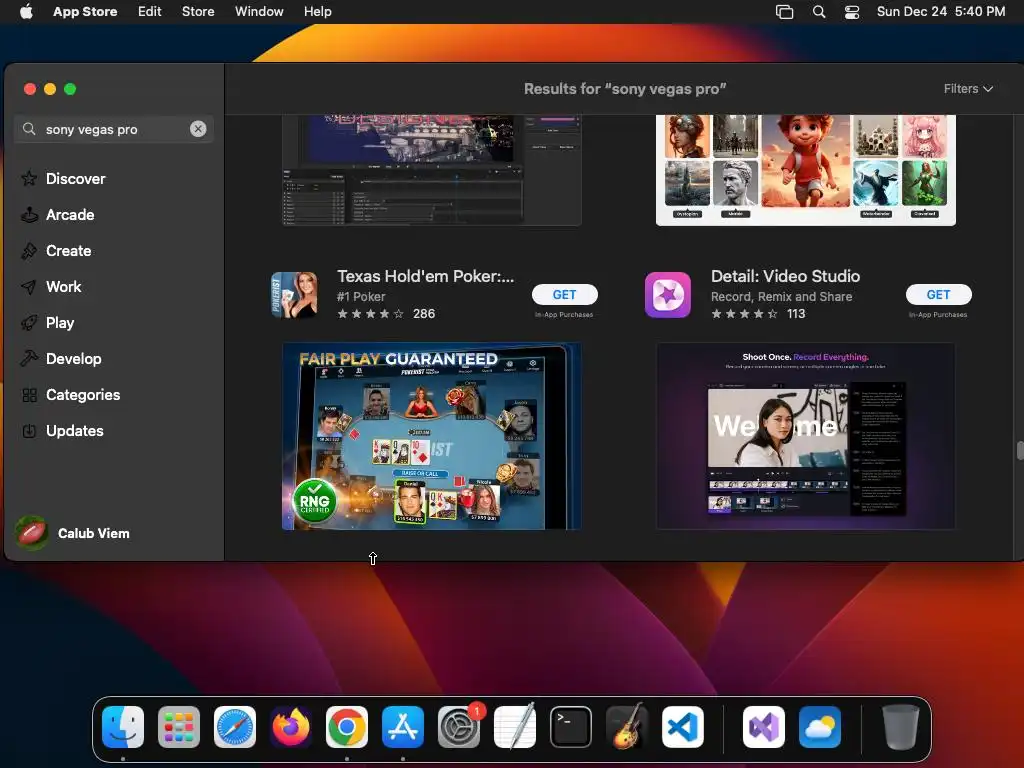
Task: Open the Texas Hold'em Poker title link
Action: pyautogui.click(x=426, y=276)
